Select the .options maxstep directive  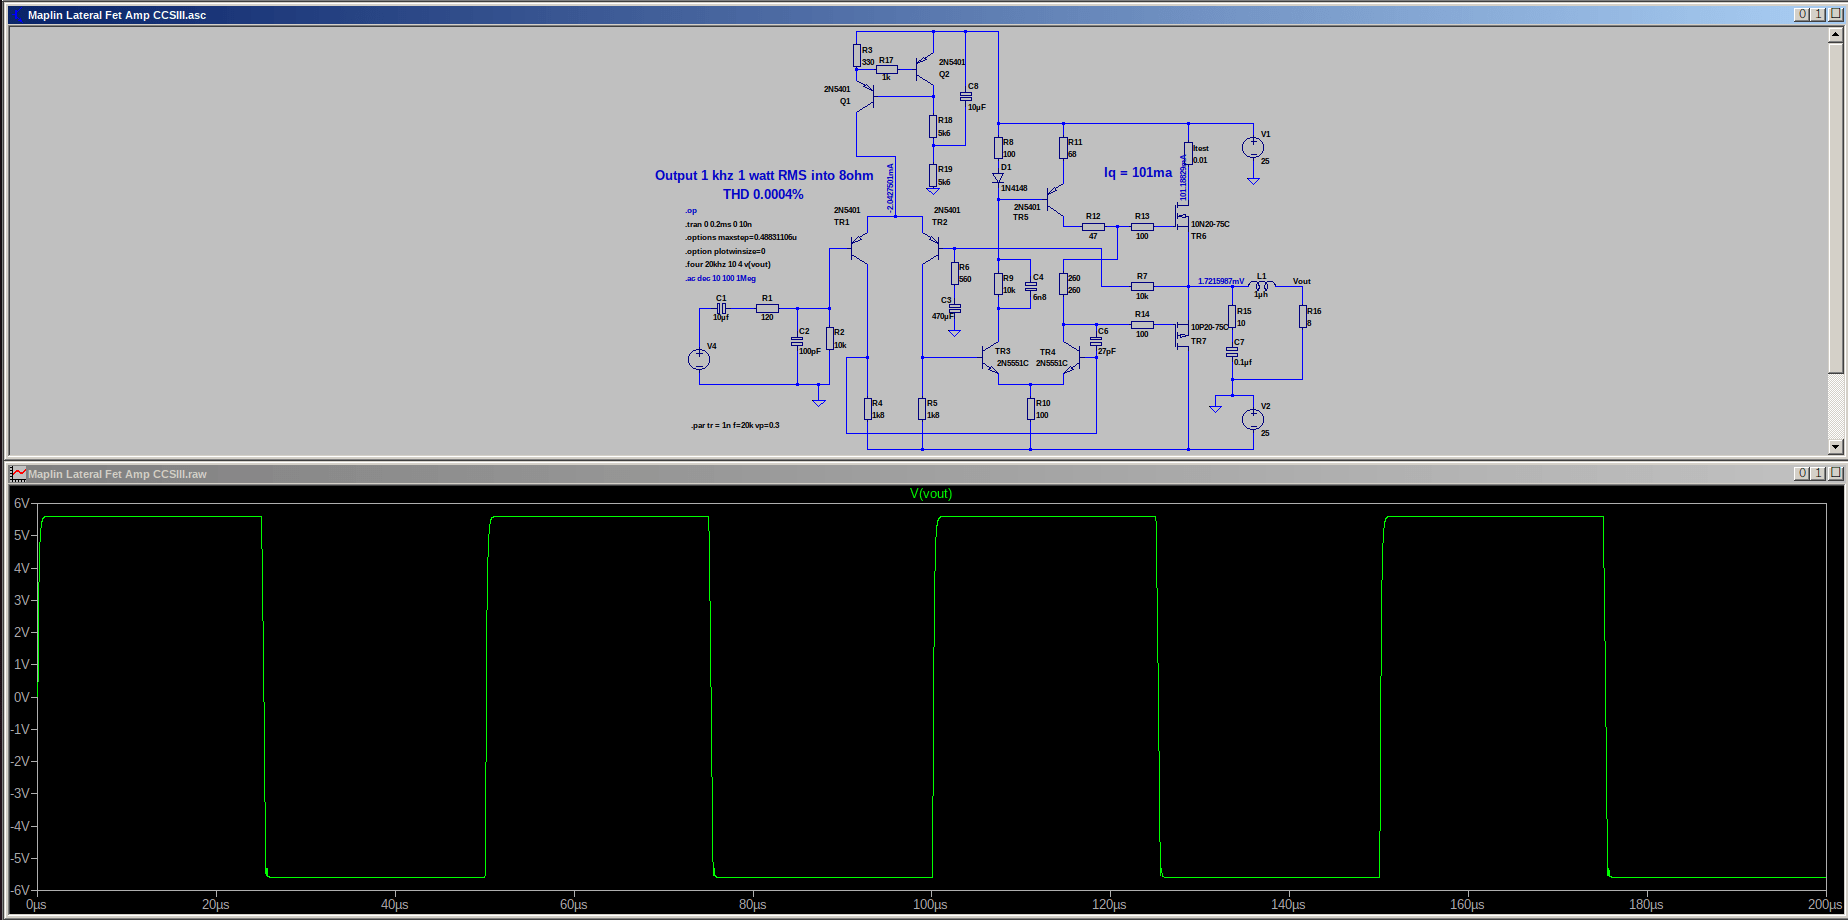(x=741, y=237)
